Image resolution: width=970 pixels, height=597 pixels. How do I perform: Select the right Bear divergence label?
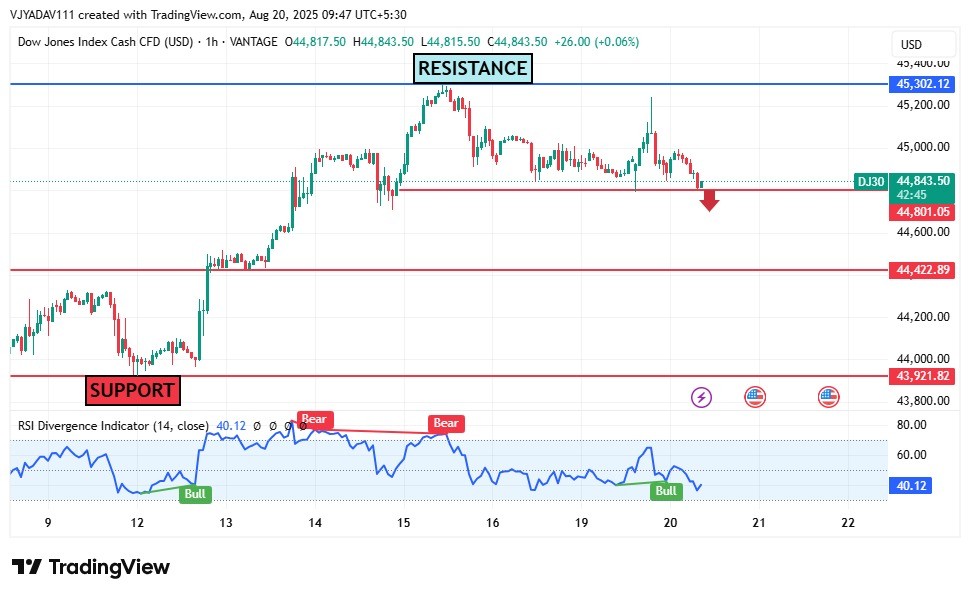(446, 423)
